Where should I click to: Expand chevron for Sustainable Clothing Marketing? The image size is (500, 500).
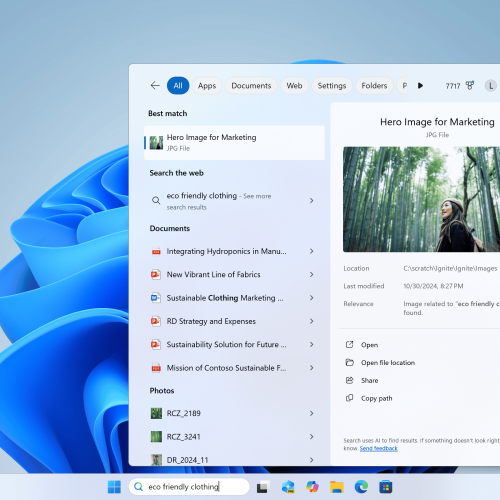click(x=311, y=298)
